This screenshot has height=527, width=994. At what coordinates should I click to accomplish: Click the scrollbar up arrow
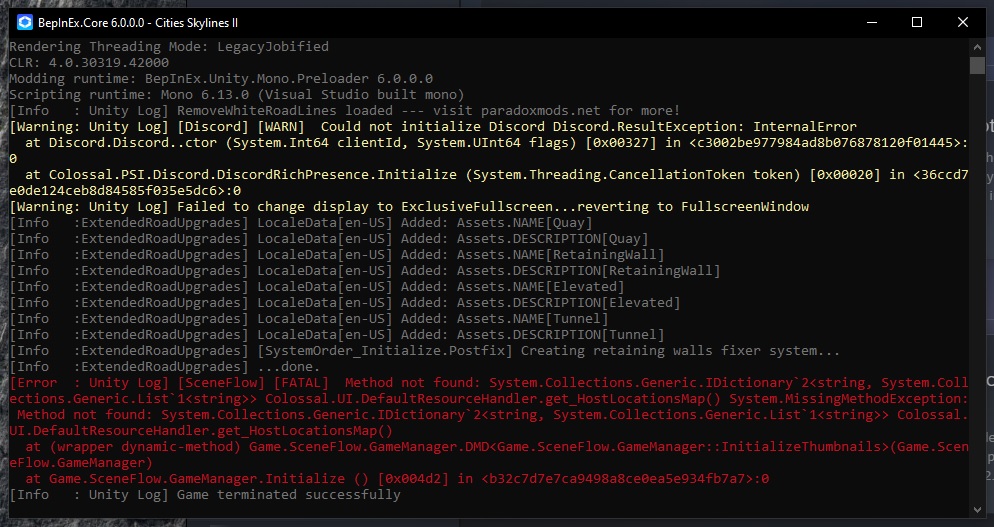coord(977,46)
